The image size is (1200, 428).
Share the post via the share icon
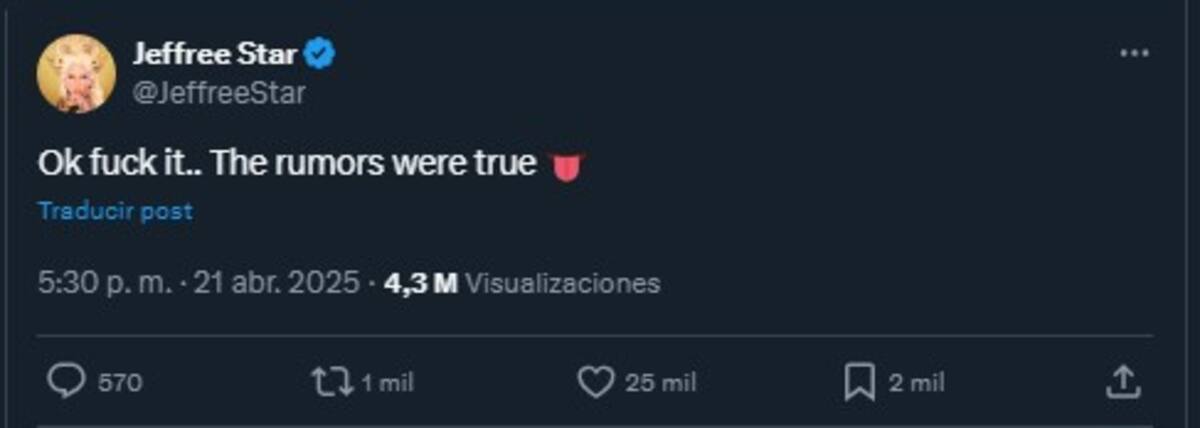pos(1122,381)
